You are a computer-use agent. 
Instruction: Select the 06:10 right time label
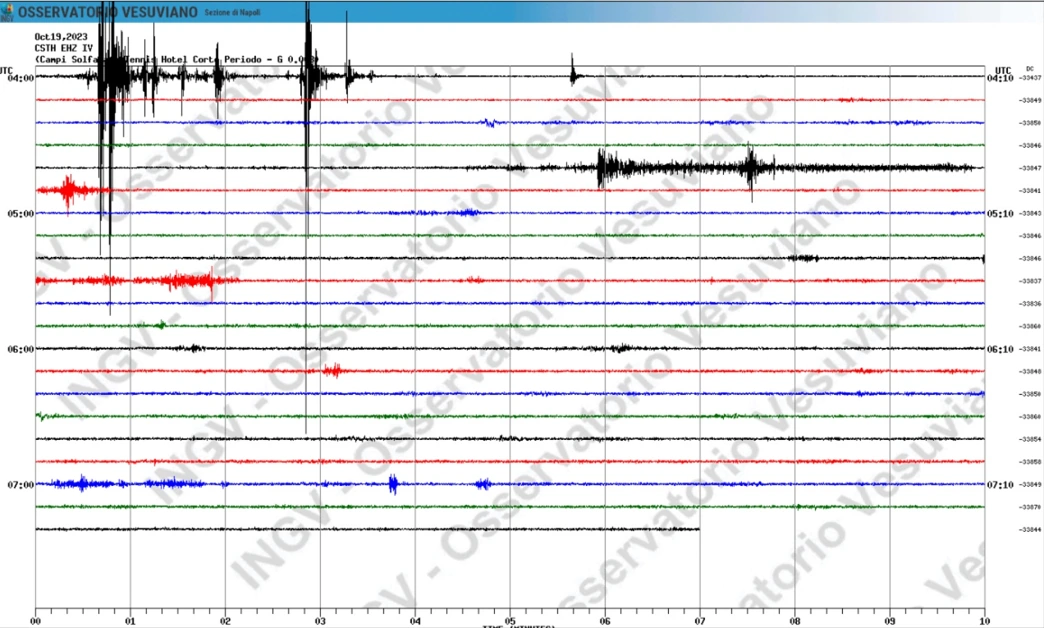1000,349
